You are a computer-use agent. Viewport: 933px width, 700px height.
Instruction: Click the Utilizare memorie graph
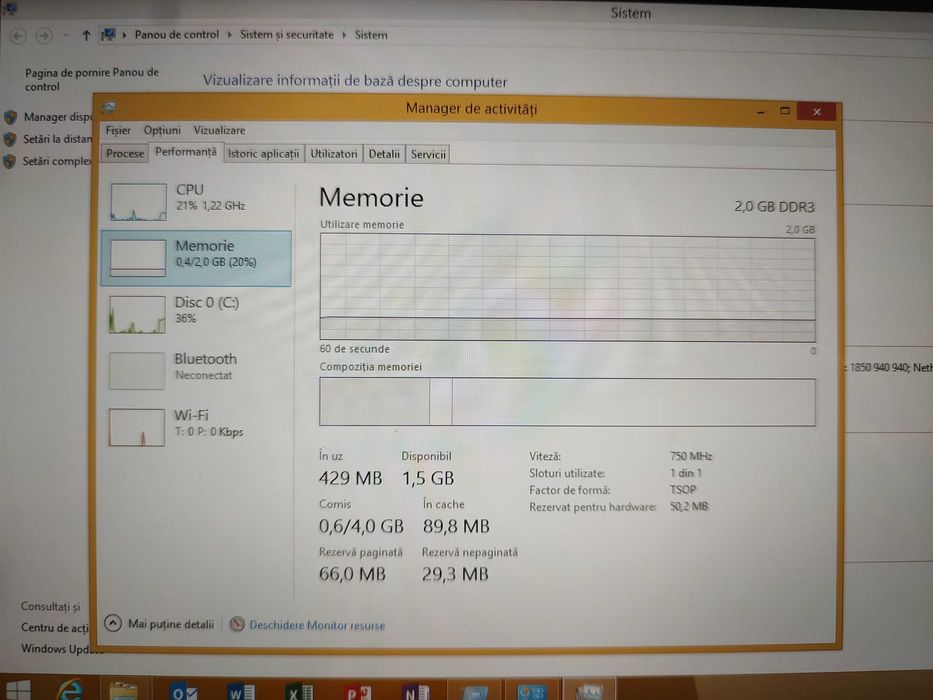coord(567,288)
